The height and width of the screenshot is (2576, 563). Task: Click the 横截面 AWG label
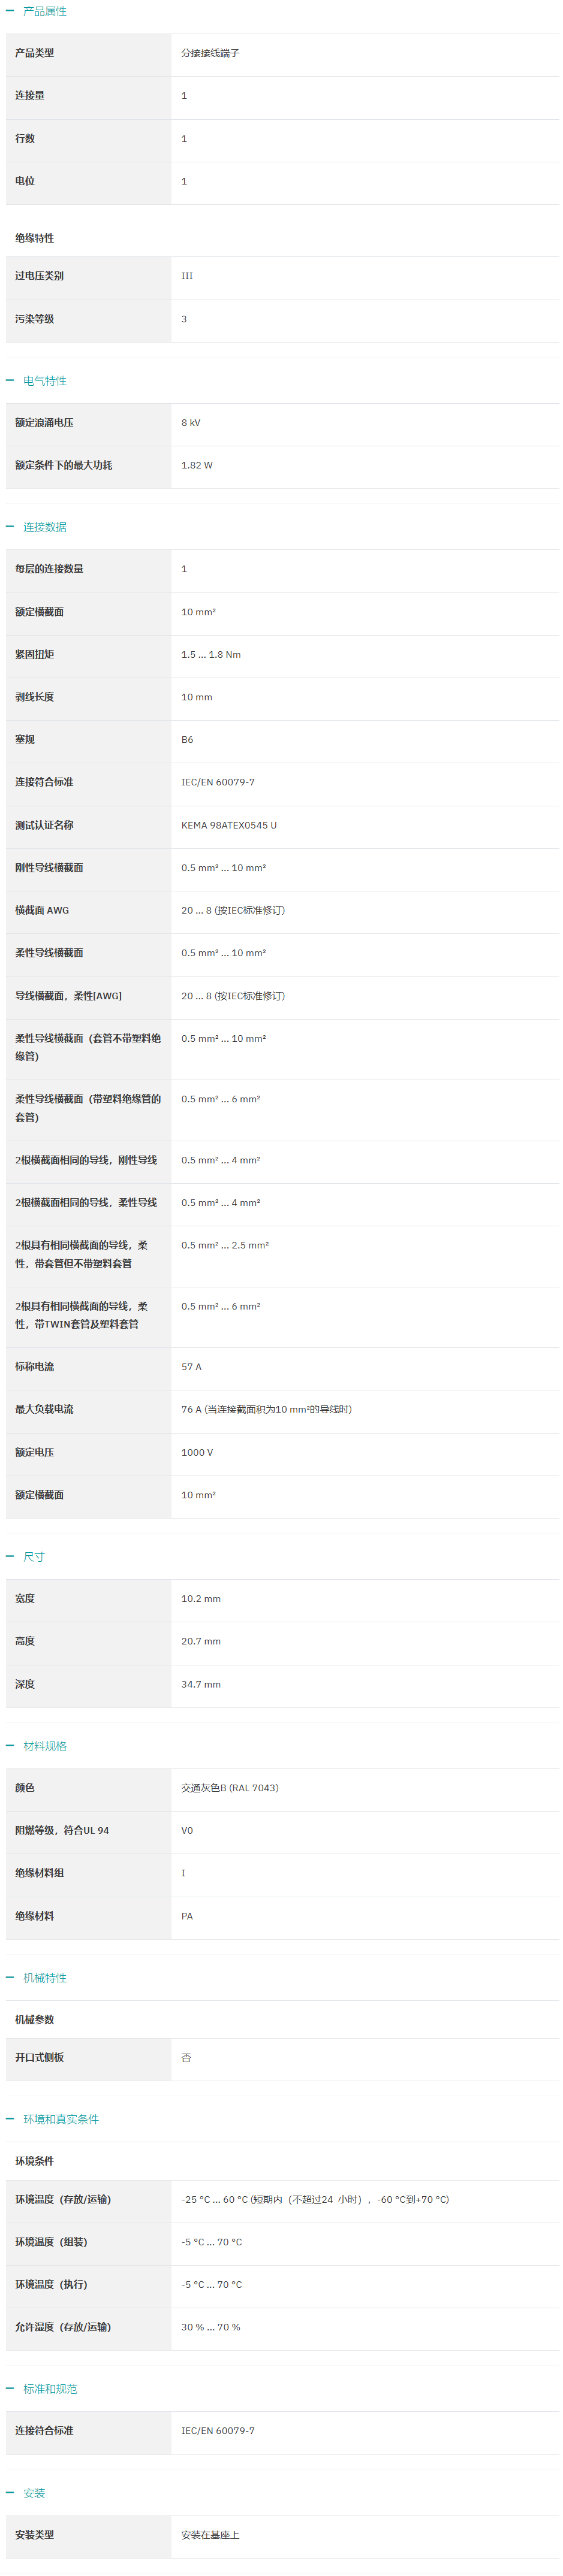tap(42, 910)
